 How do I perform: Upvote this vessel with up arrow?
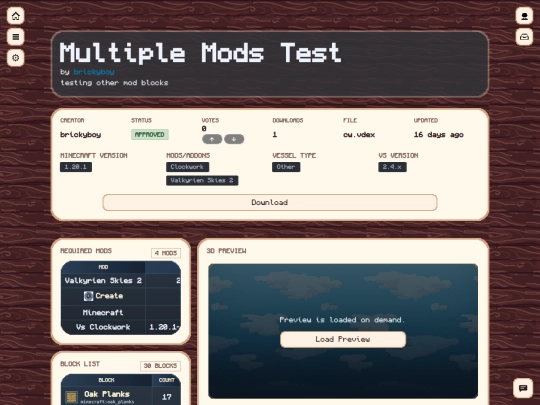212,139
